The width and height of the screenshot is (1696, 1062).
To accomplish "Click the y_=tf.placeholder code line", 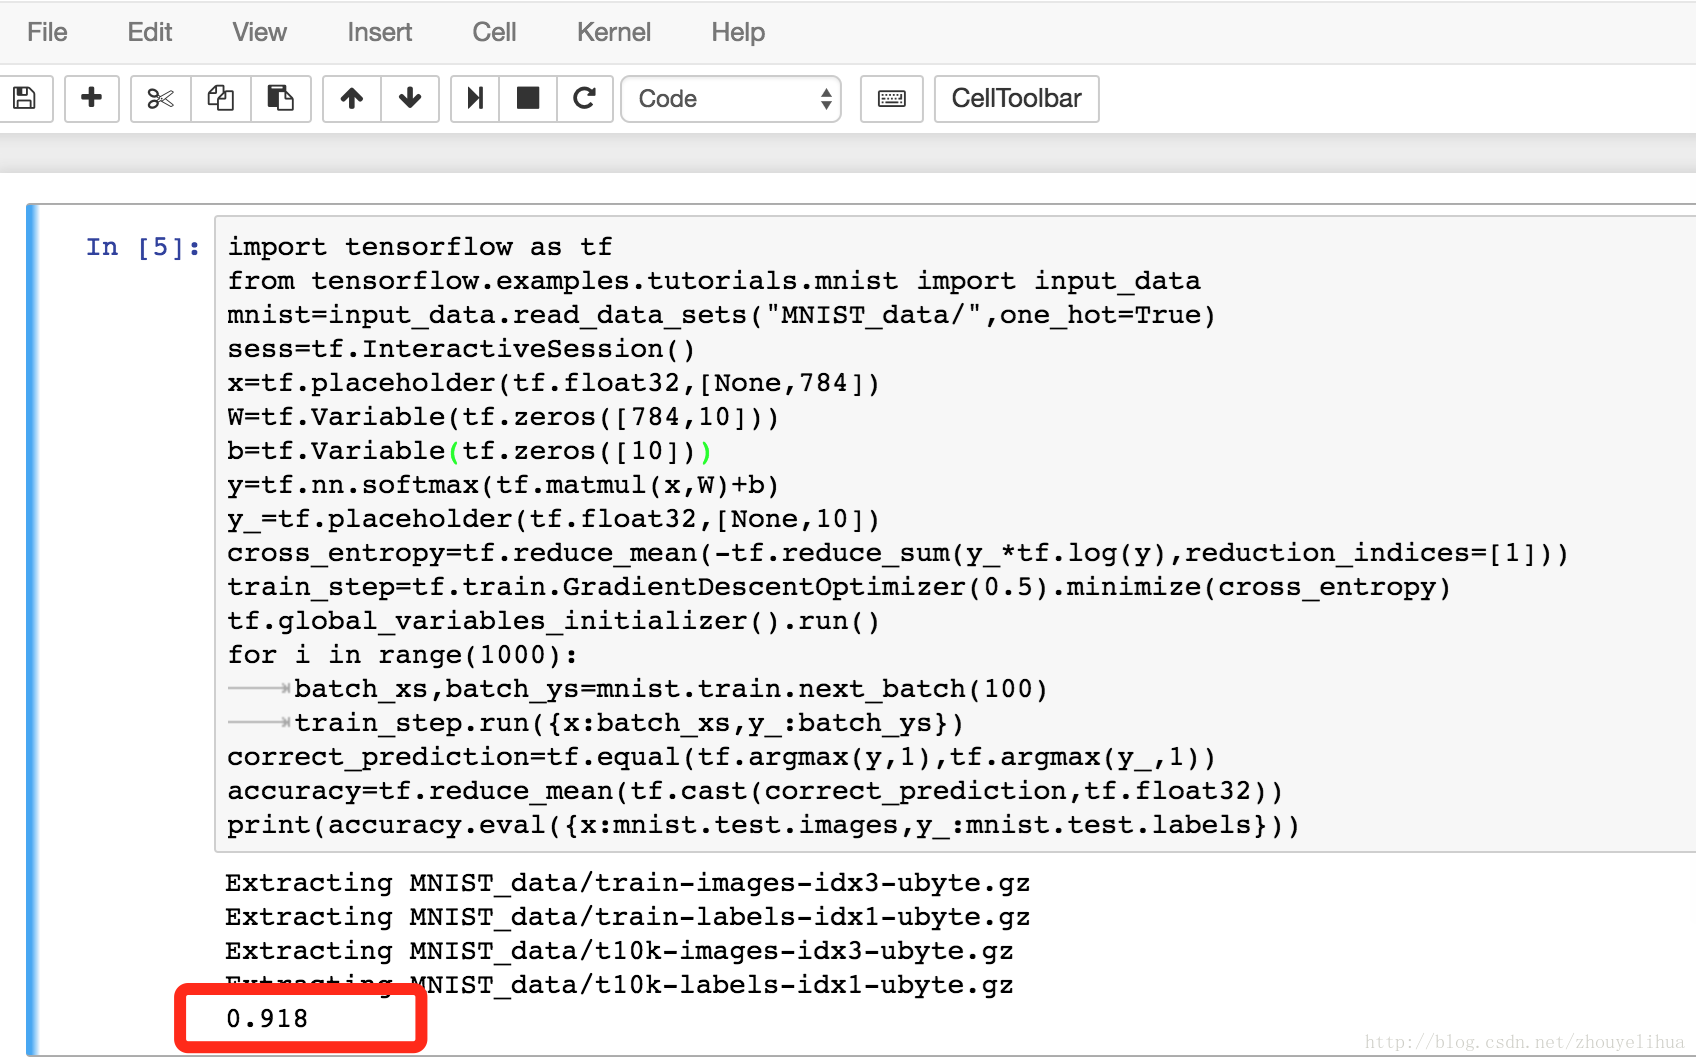I will coord(553,519).
